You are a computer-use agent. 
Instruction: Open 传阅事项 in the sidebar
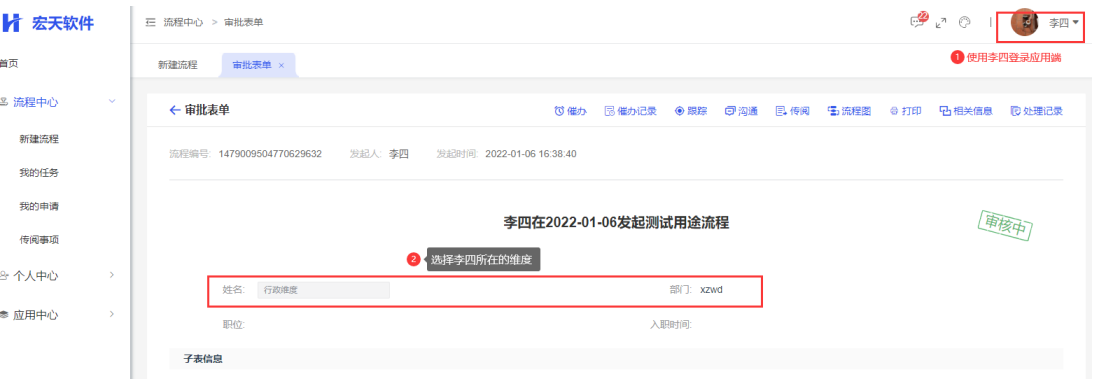39,240
